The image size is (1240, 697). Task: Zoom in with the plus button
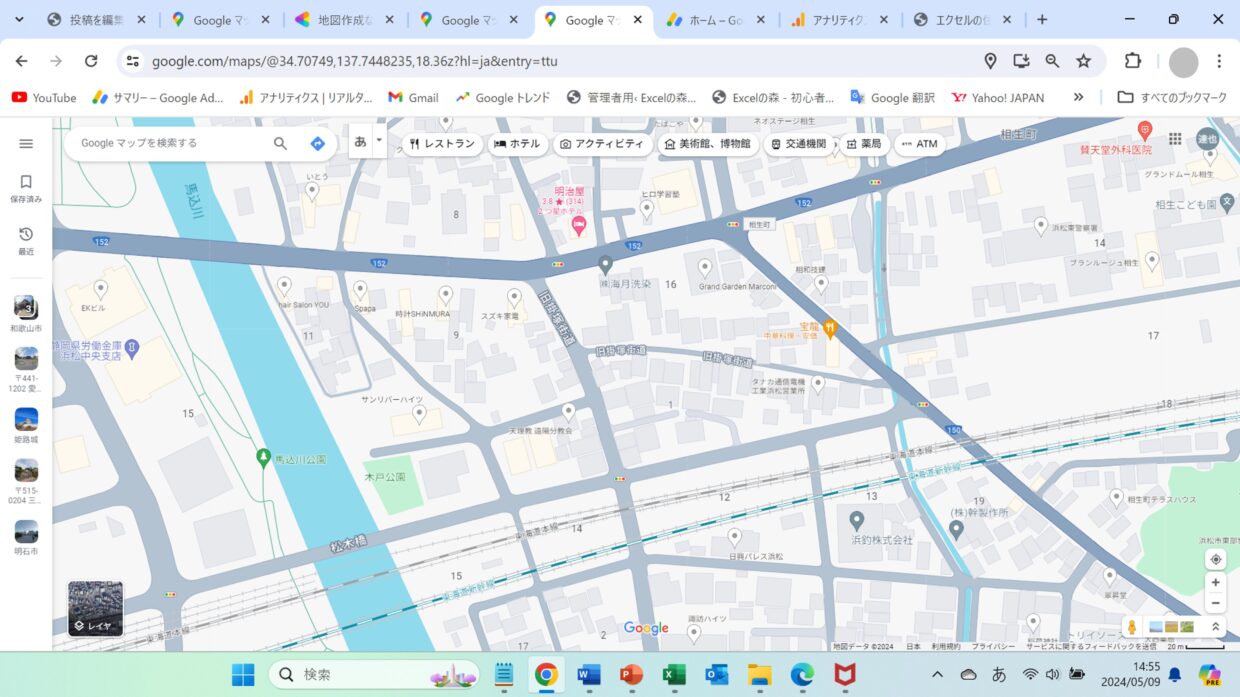tap(1215, 583)
